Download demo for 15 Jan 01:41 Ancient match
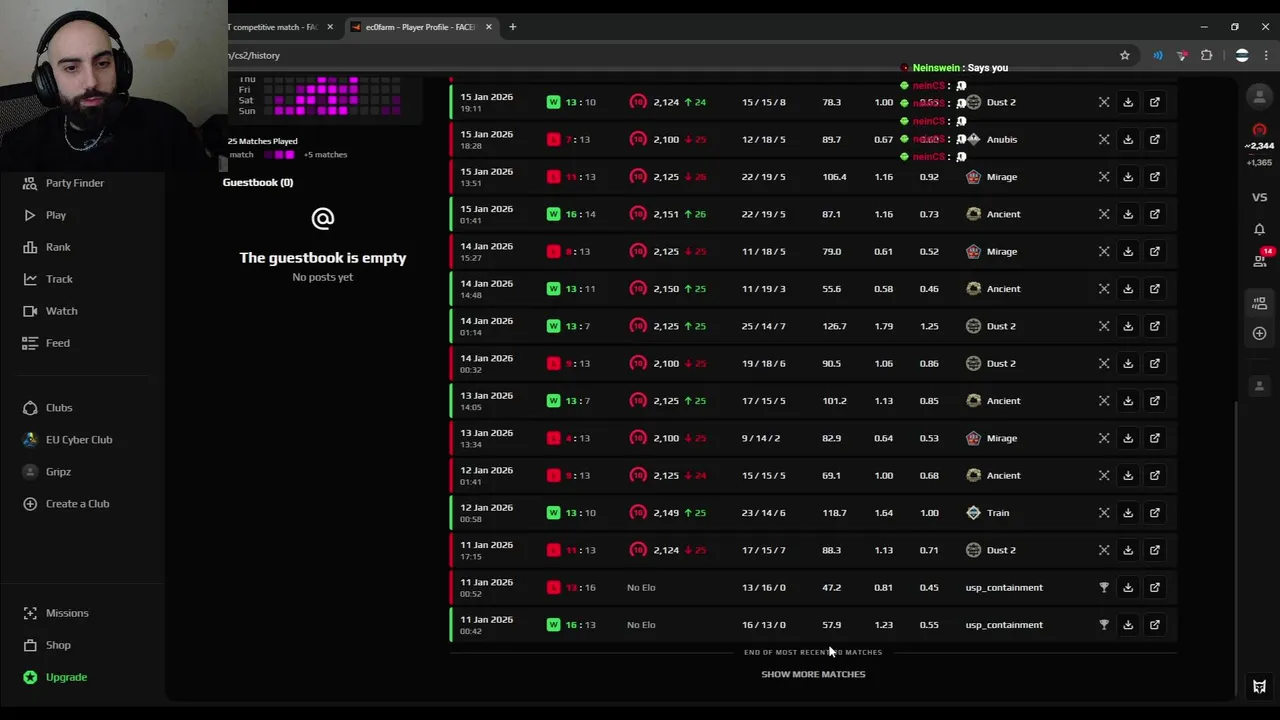This screenshot has height=720, width=1280. (1128, 214)
